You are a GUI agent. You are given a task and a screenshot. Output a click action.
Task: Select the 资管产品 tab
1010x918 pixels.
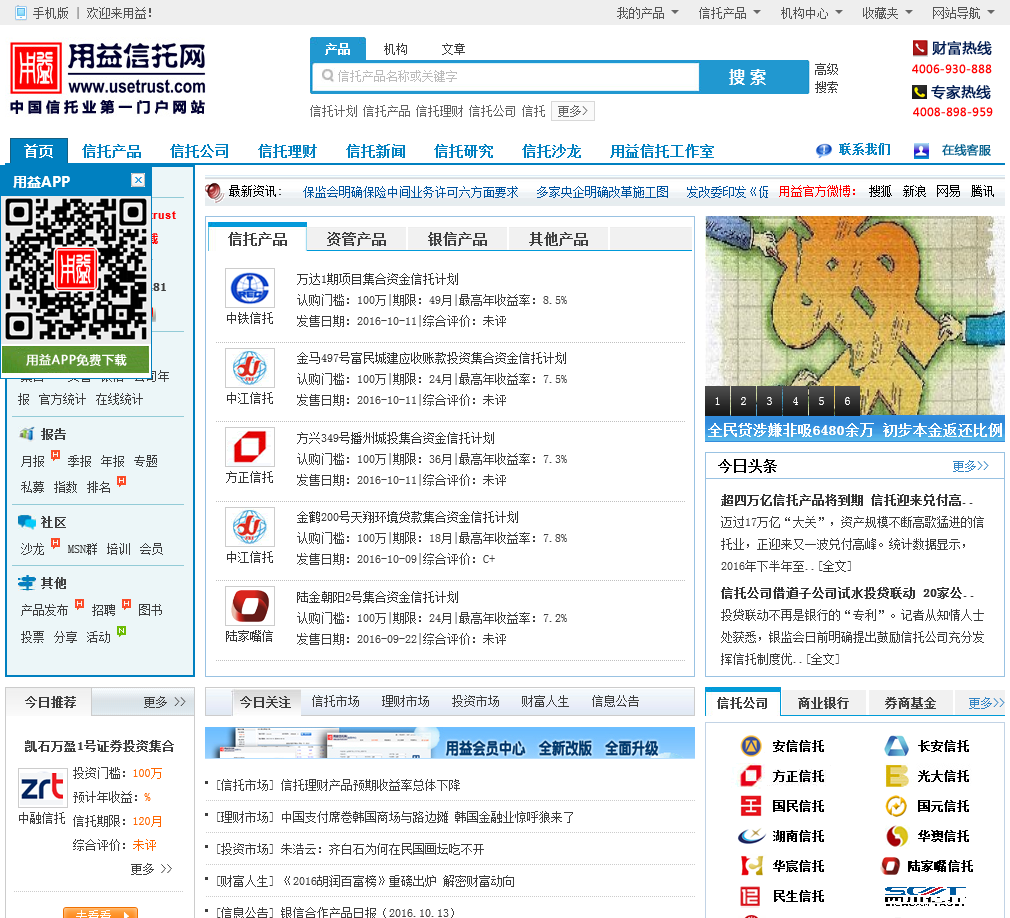[x=356, y=239]
